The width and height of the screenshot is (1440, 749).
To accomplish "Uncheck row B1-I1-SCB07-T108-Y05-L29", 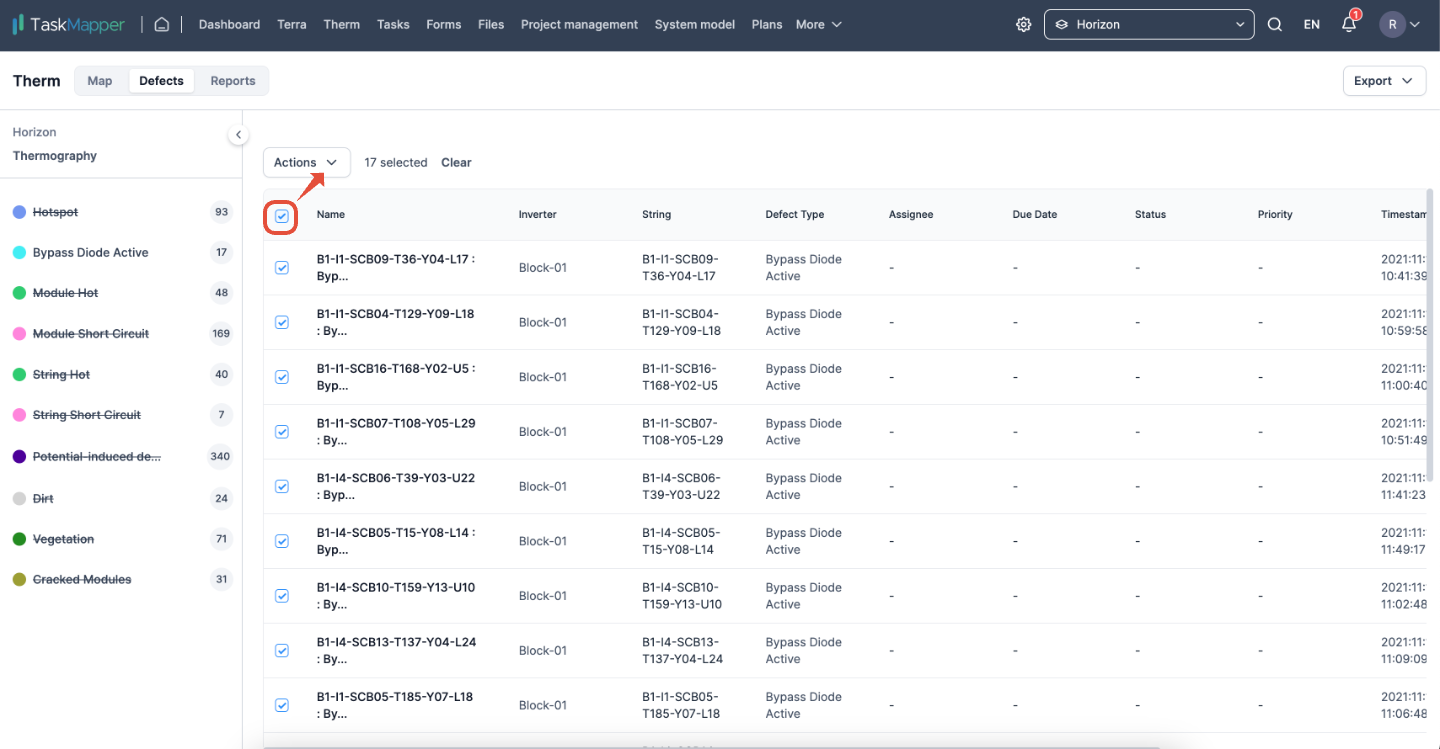I will (282, 432).
